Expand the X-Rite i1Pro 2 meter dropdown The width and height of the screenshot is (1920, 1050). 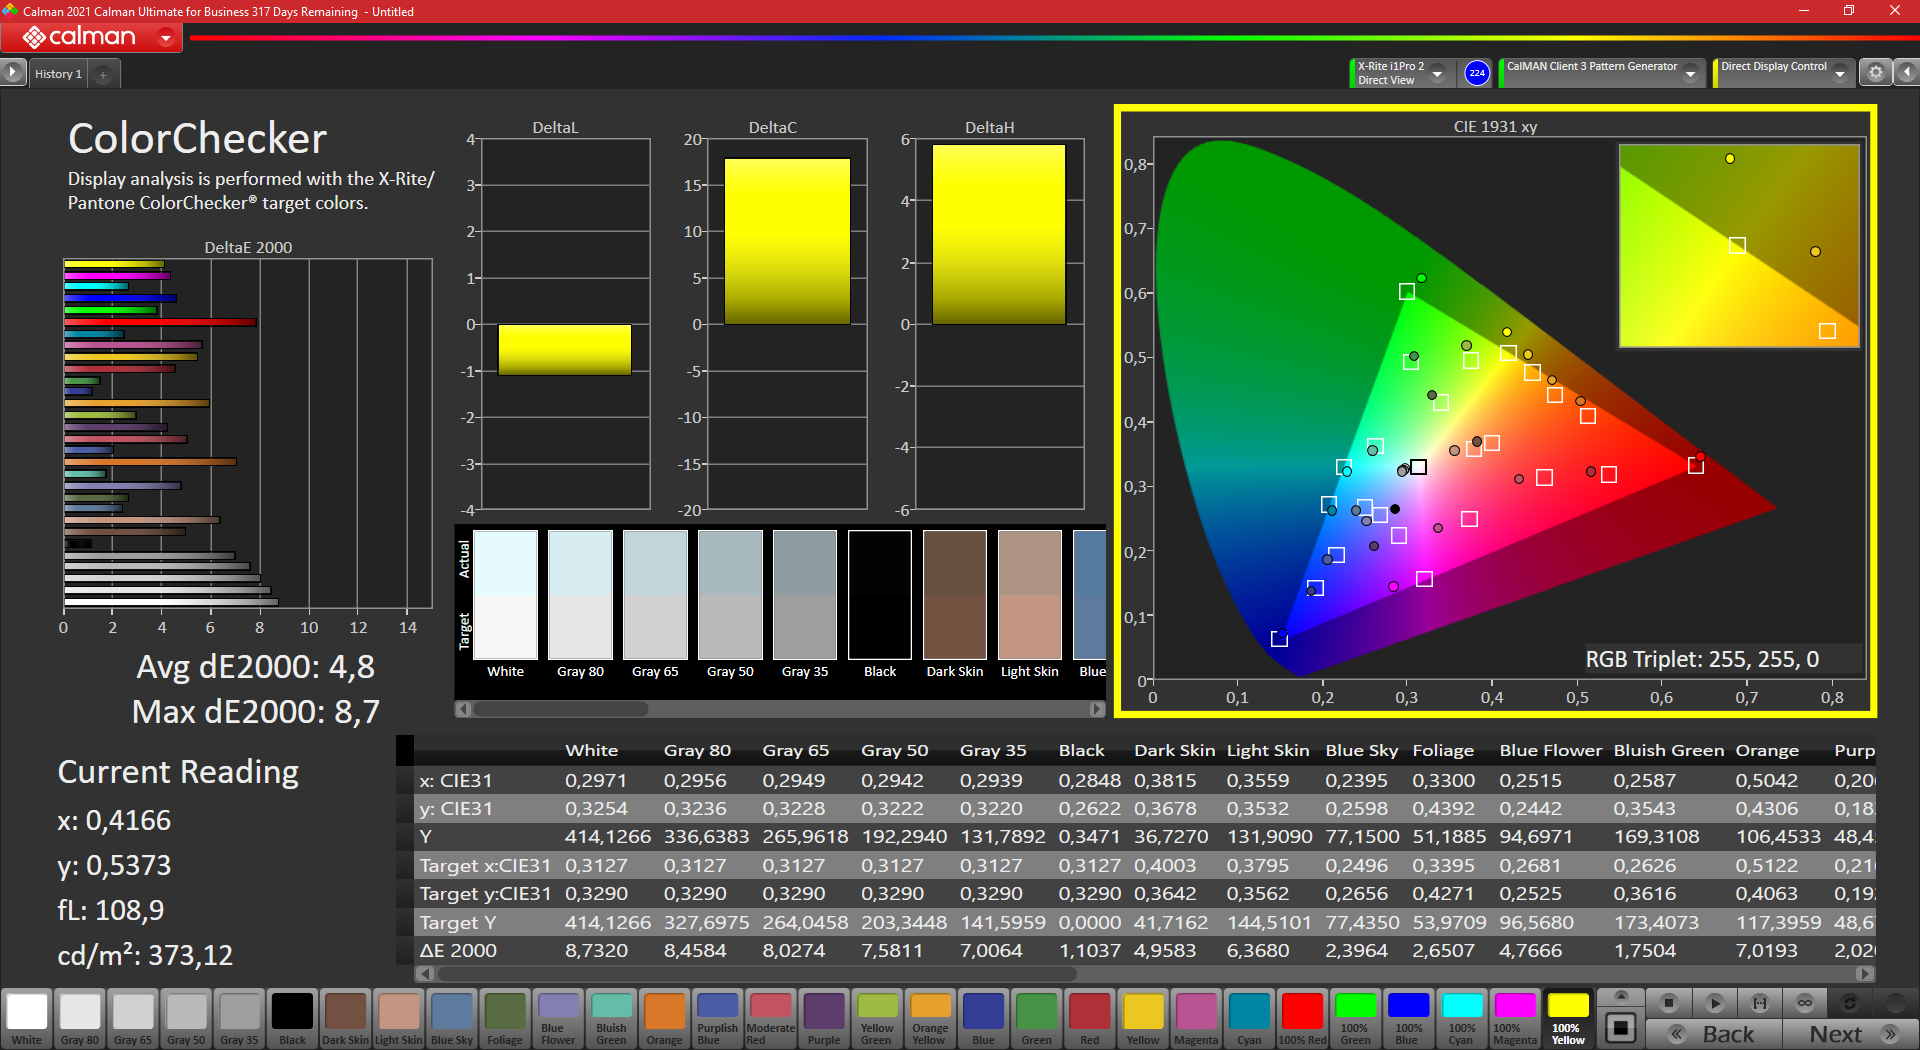pyautogui.click(x=1437, y=73)
